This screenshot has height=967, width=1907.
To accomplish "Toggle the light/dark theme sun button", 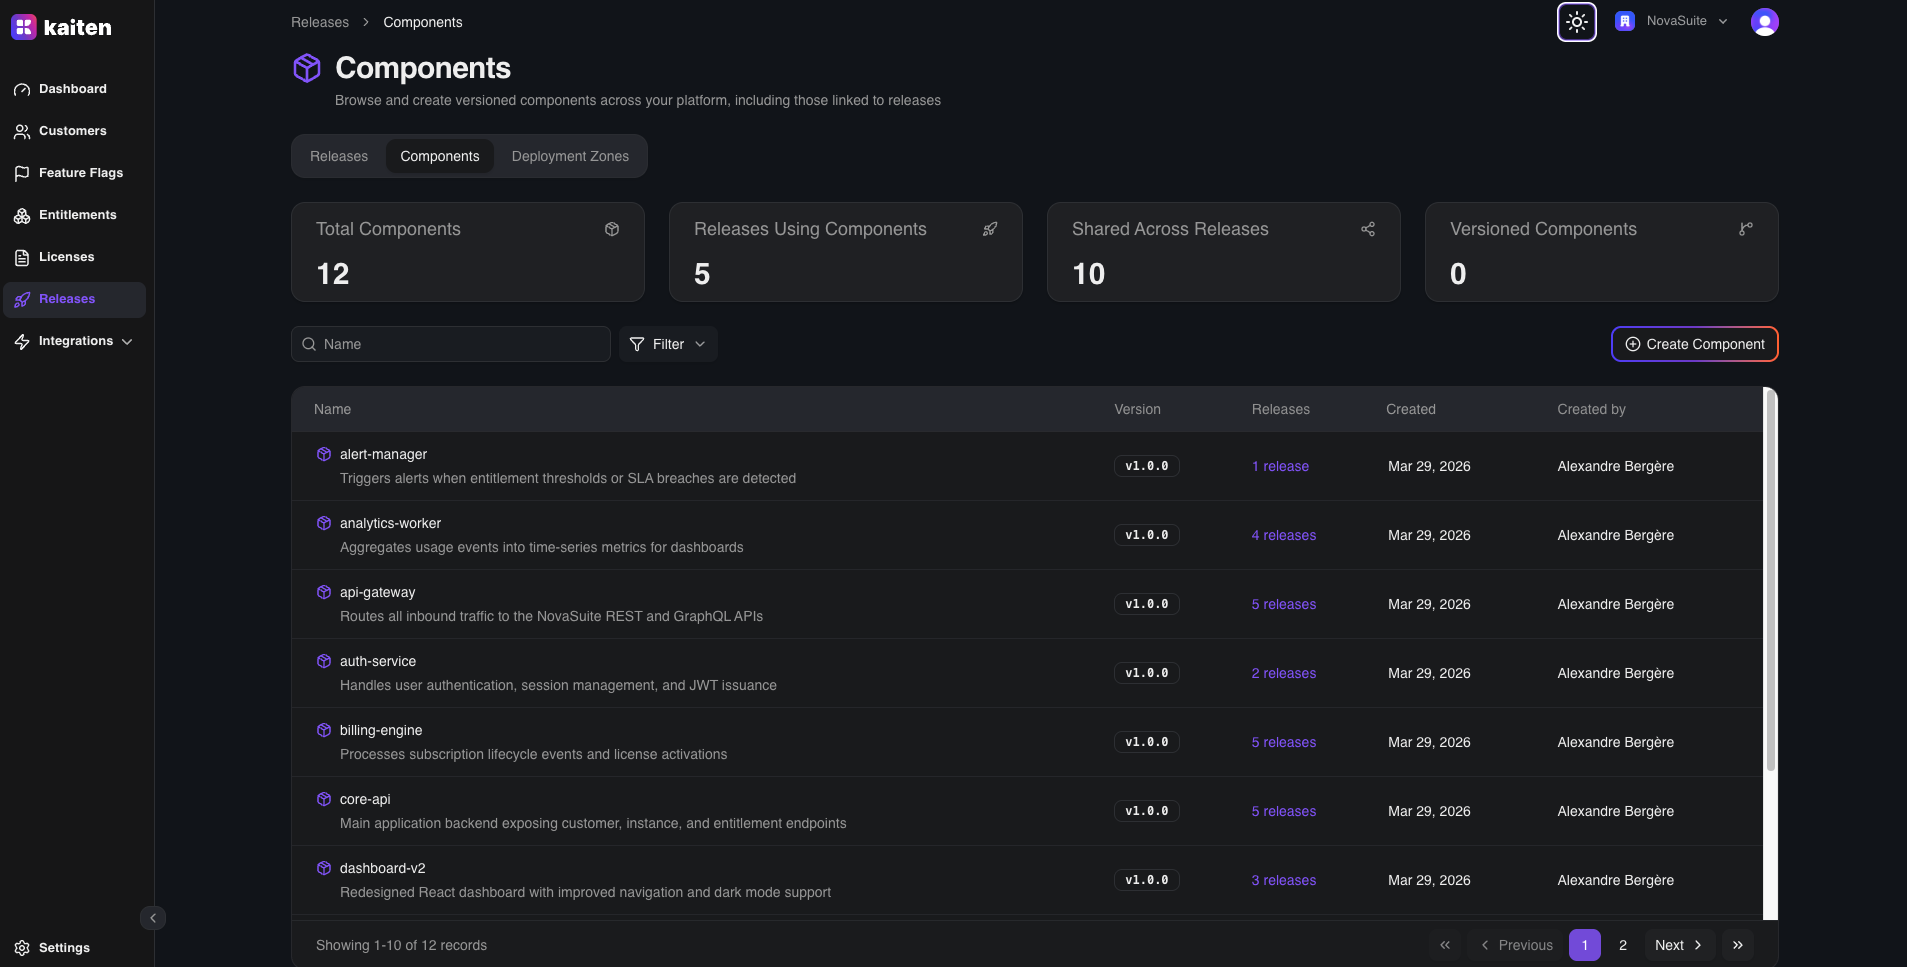I will click(1576, 22).
